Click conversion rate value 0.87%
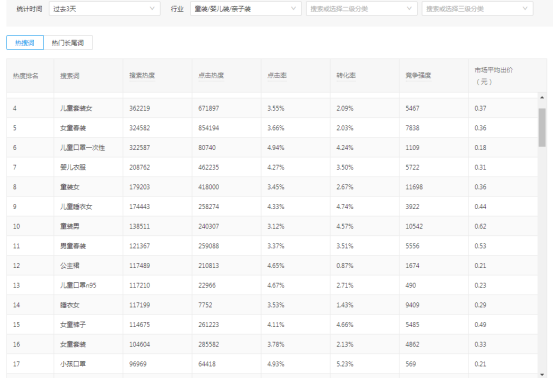 345,266
